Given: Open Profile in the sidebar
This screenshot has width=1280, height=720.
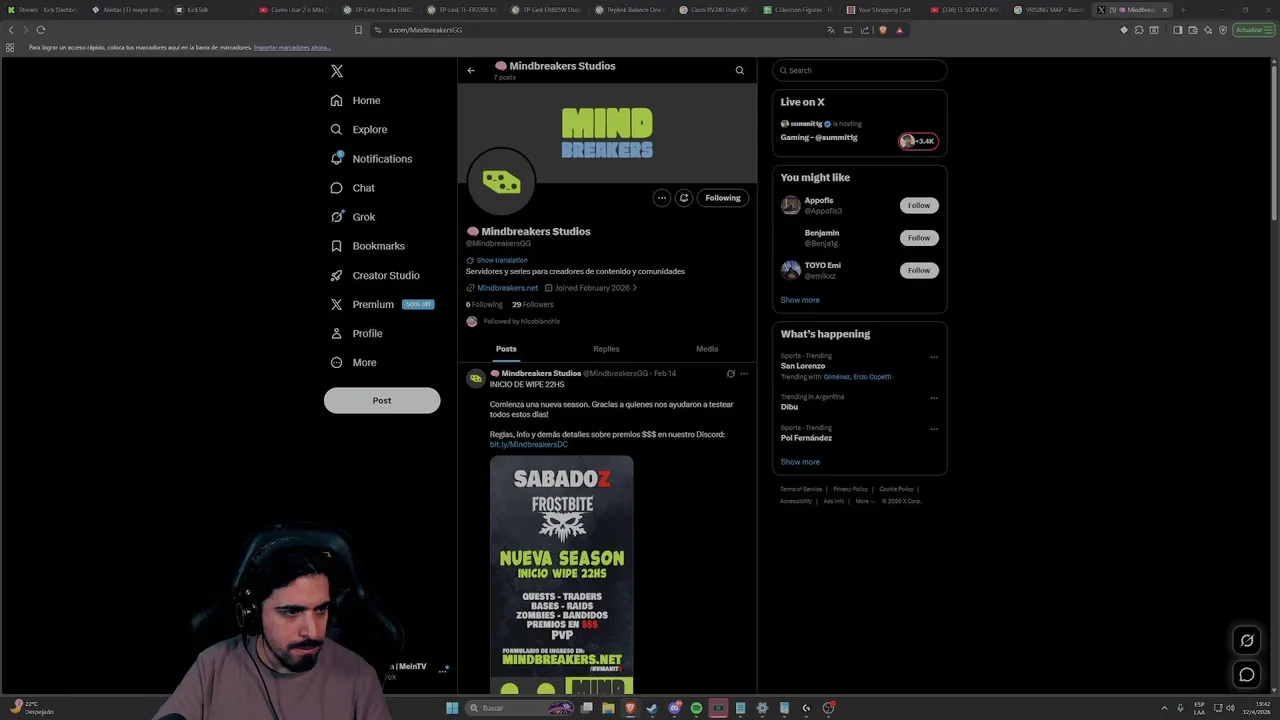Looking at the screenshot, I should tap(357, 333).
